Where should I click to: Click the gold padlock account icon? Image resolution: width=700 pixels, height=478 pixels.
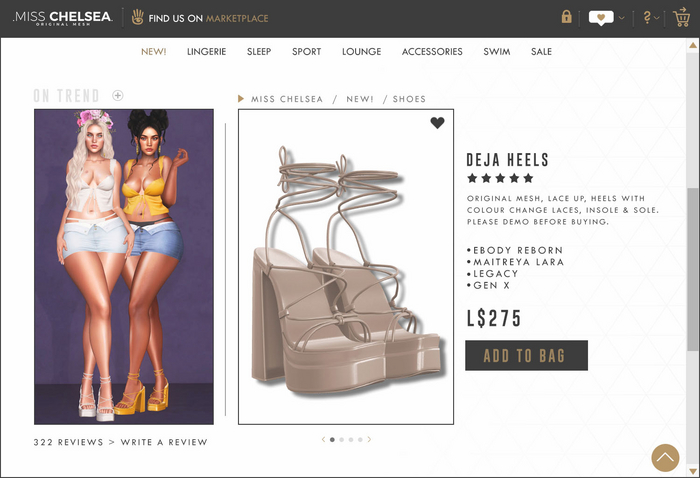point(567,17)
